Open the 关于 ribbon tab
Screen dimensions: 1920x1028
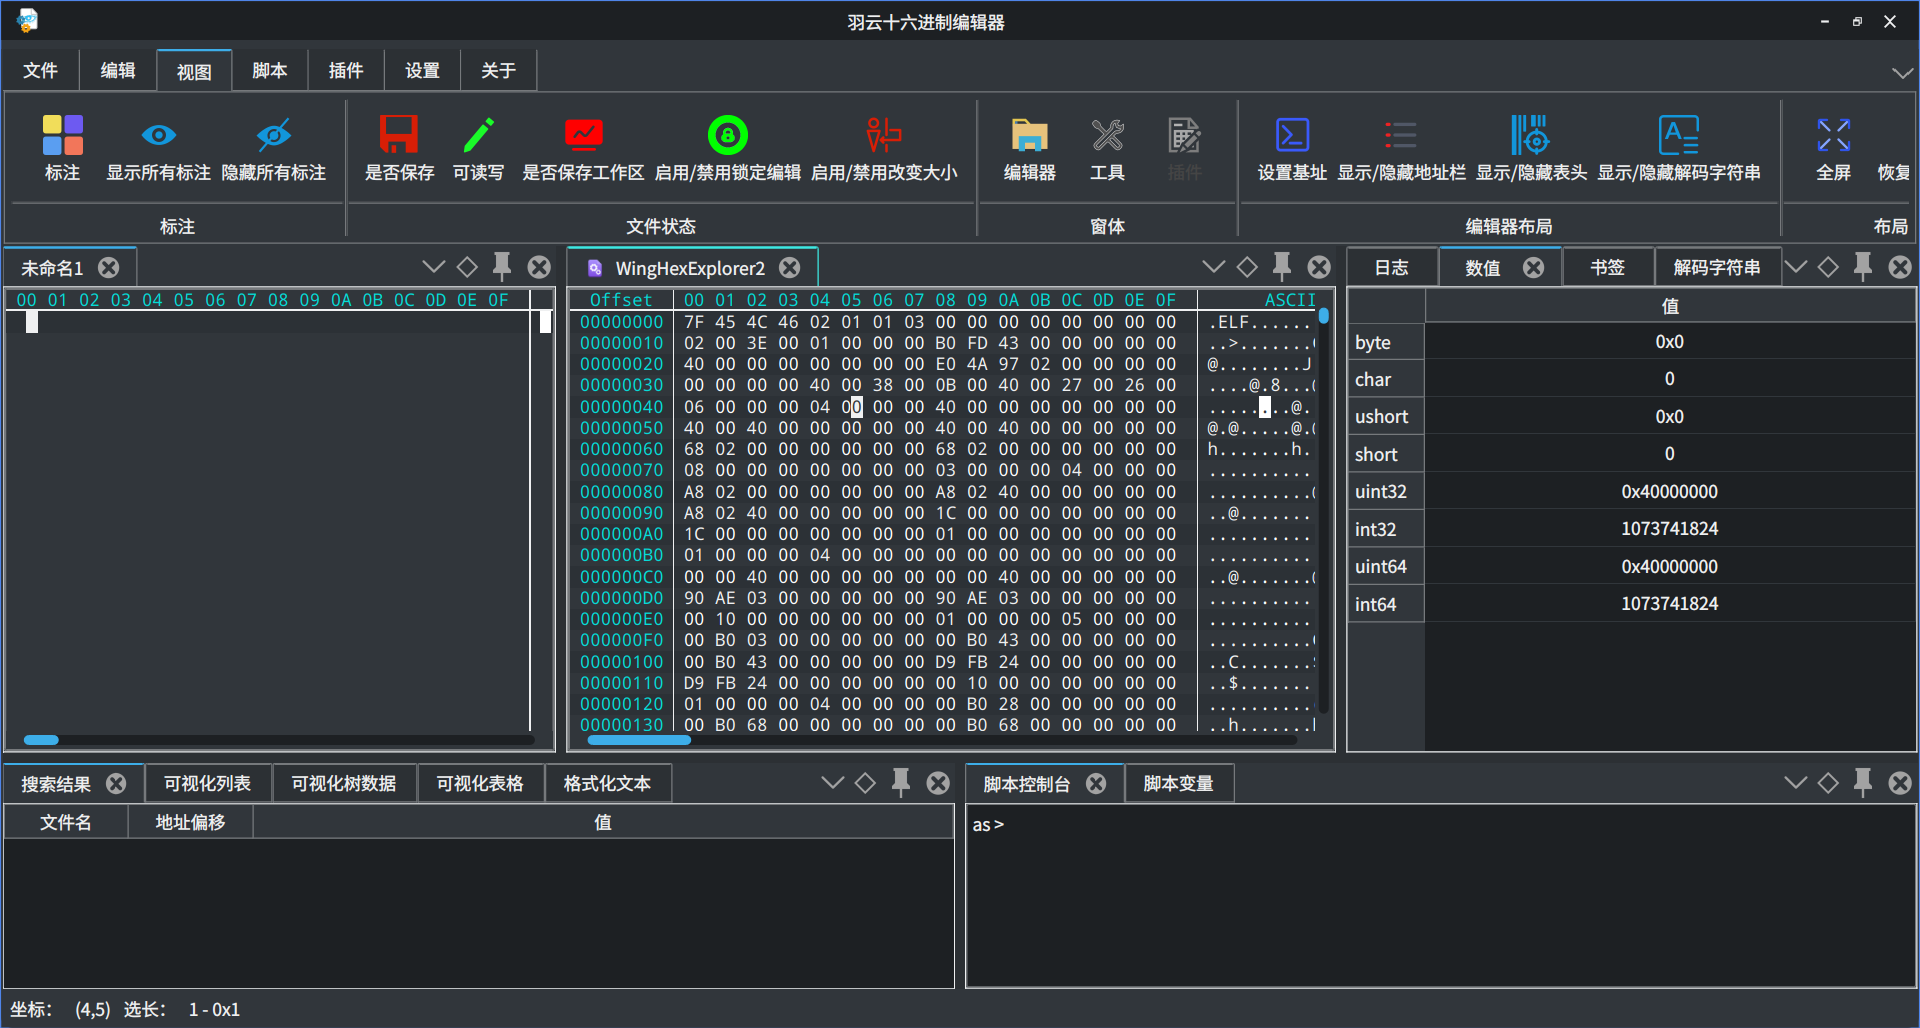point(498,70)
